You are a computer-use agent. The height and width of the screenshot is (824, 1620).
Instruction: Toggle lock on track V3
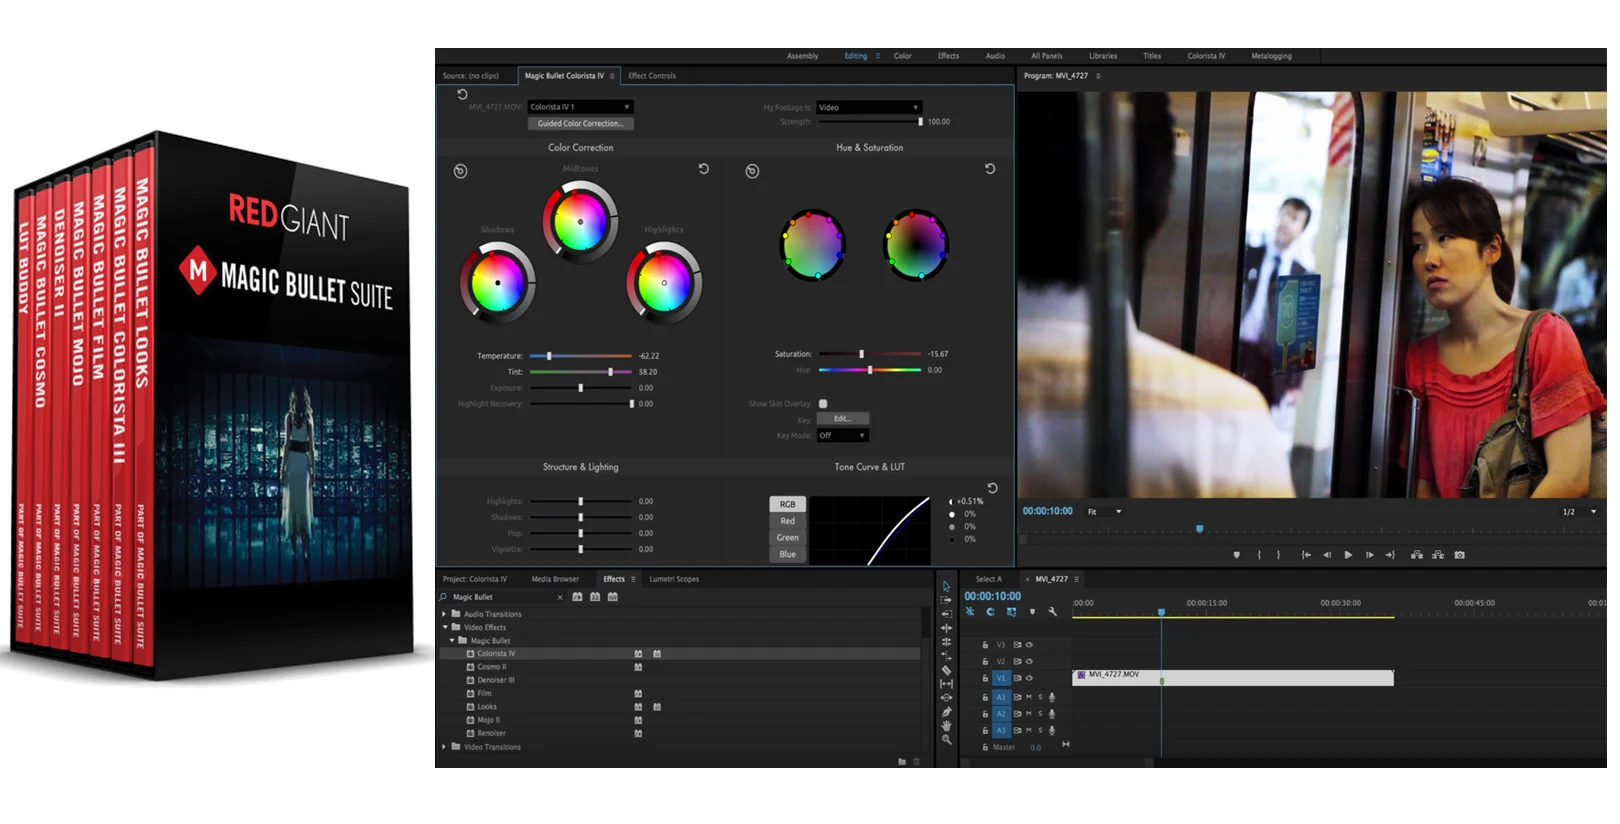985,645
